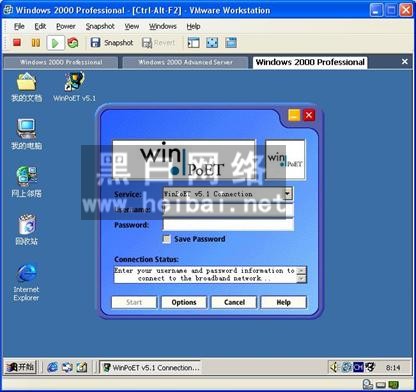The image size is (416, 392).
Task: Open the View menu
Action: (x=132, y=26)
